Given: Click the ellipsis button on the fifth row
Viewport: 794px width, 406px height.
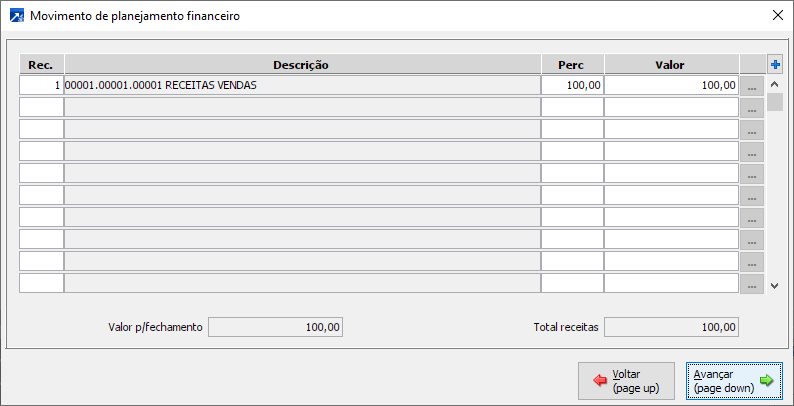Looking at the screenshot, I should coord(752,174).
